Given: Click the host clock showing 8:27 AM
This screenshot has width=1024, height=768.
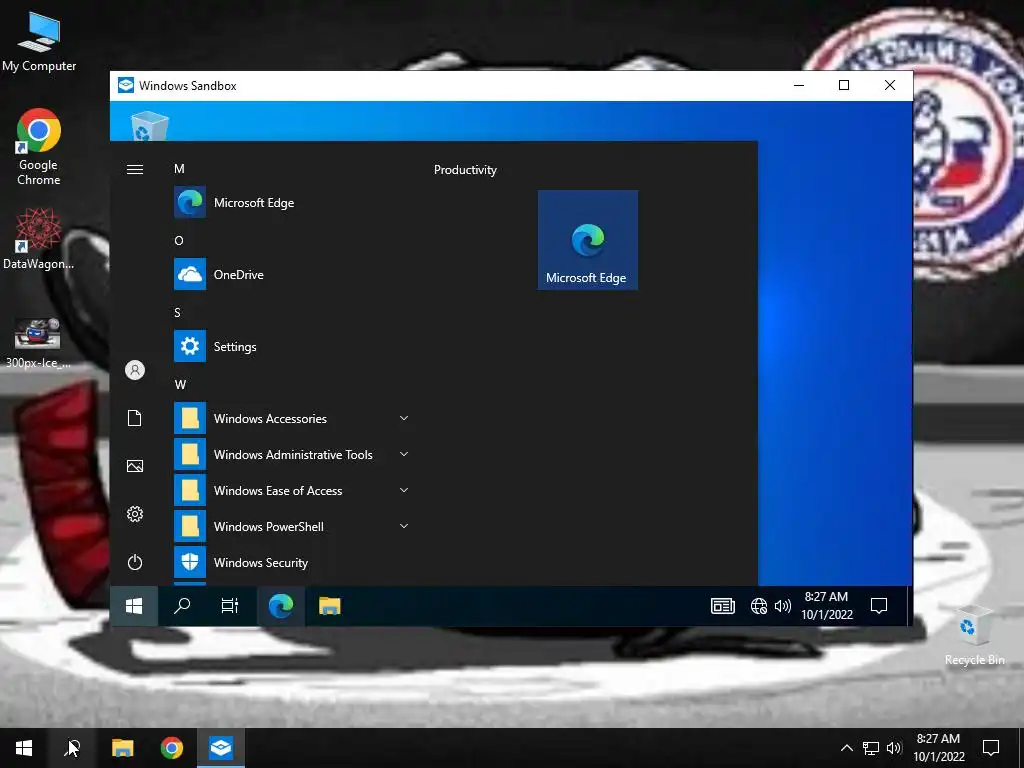Looking at the screenshot, I should point(938,747).
